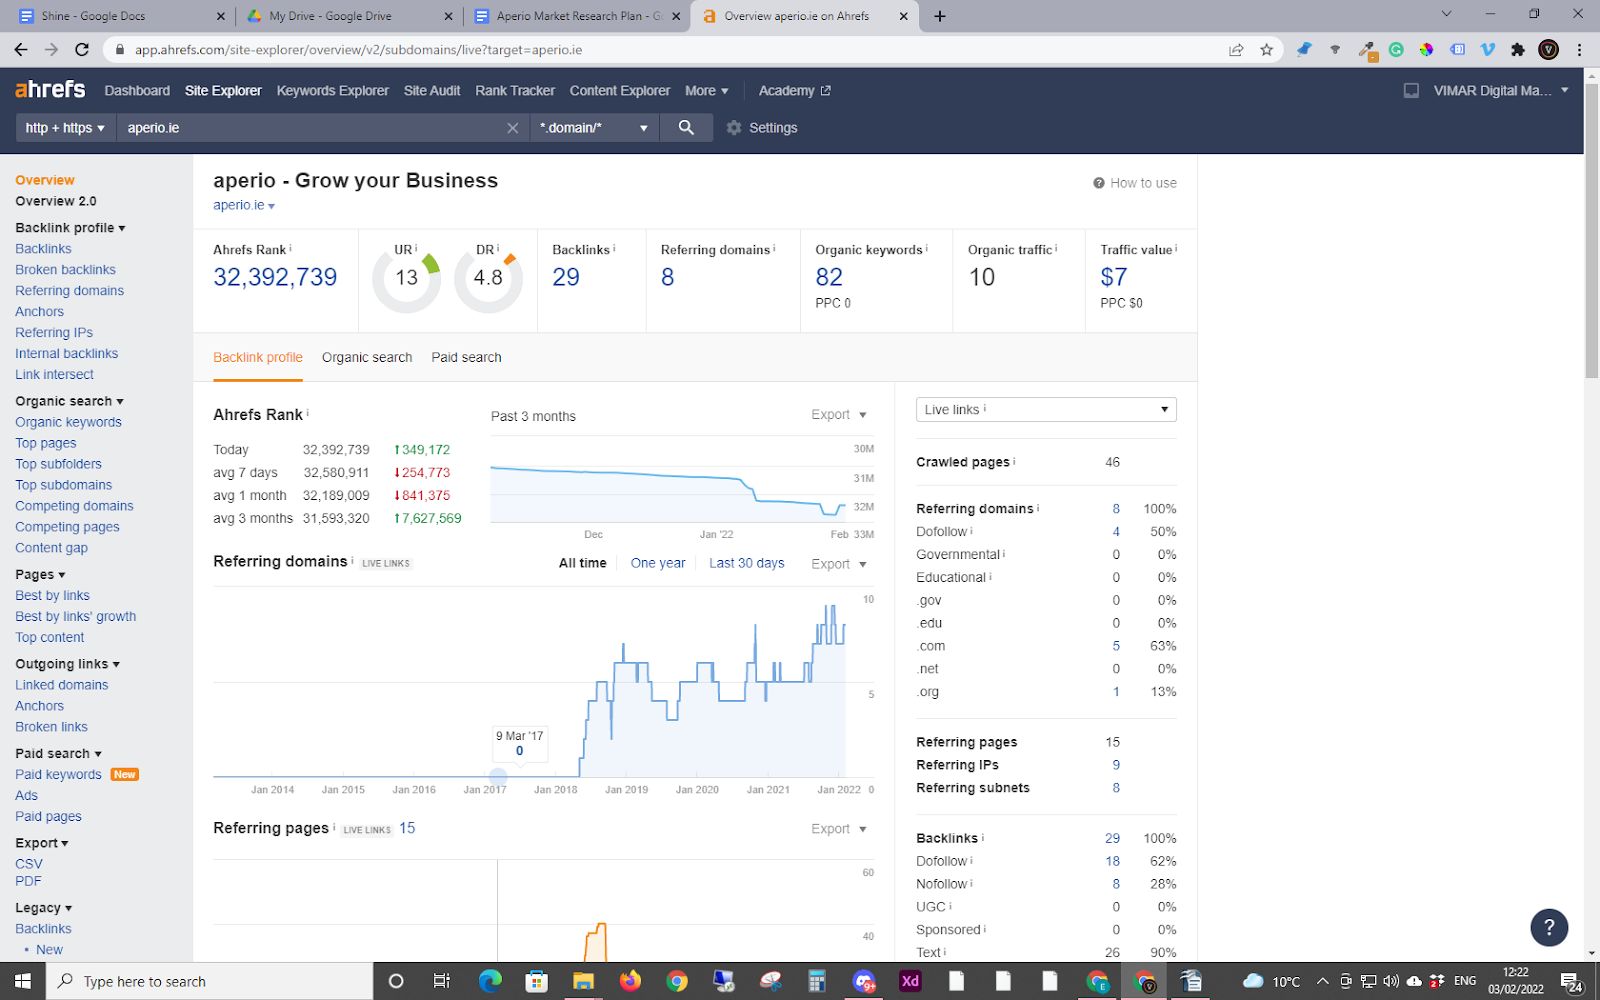This screenshot has height=1000, width=1600.
Task: Click the browser back arrow
Action: point(21,49)
